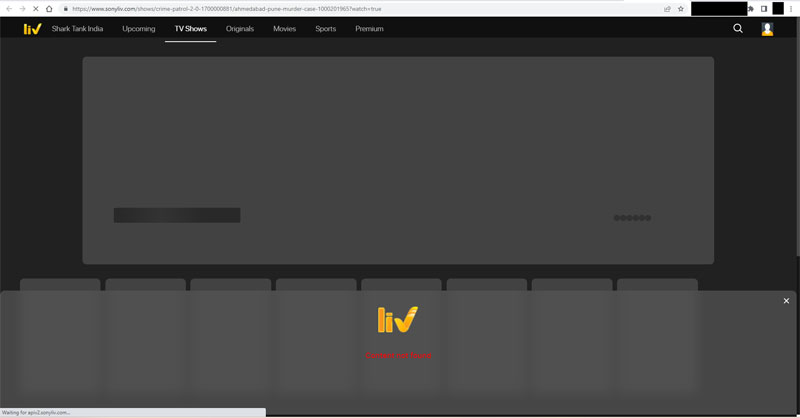Bookmark this page with star icon
The width and height of the screenshot is (800, 418).
681,9
